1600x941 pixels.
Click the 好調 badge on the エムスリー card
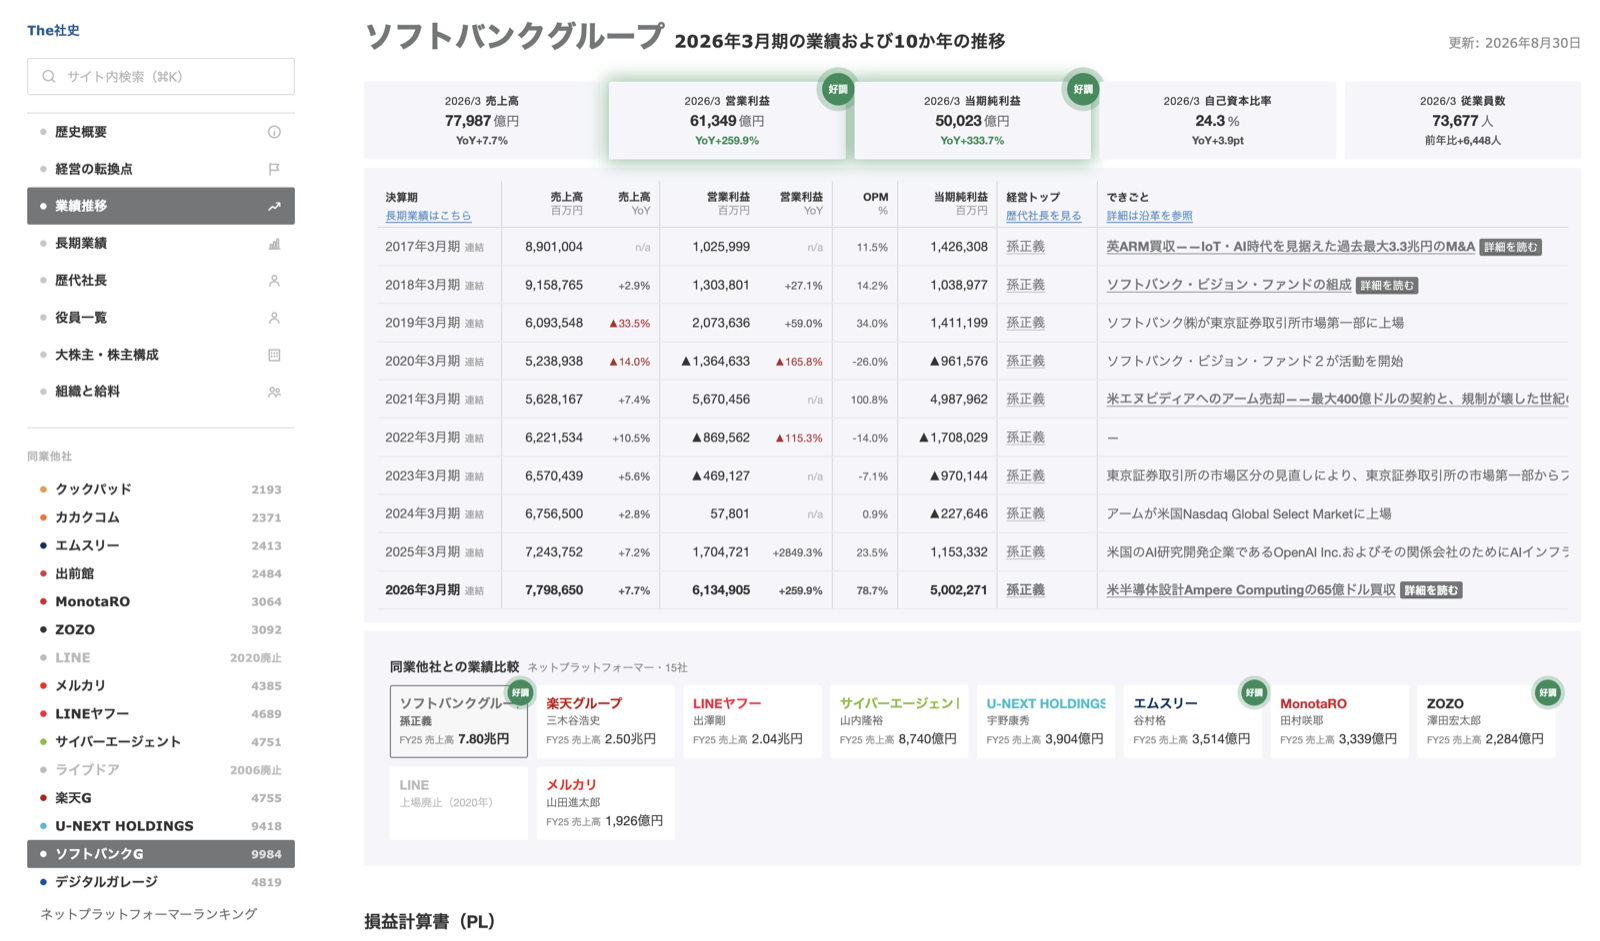[x=1254, y=692]
